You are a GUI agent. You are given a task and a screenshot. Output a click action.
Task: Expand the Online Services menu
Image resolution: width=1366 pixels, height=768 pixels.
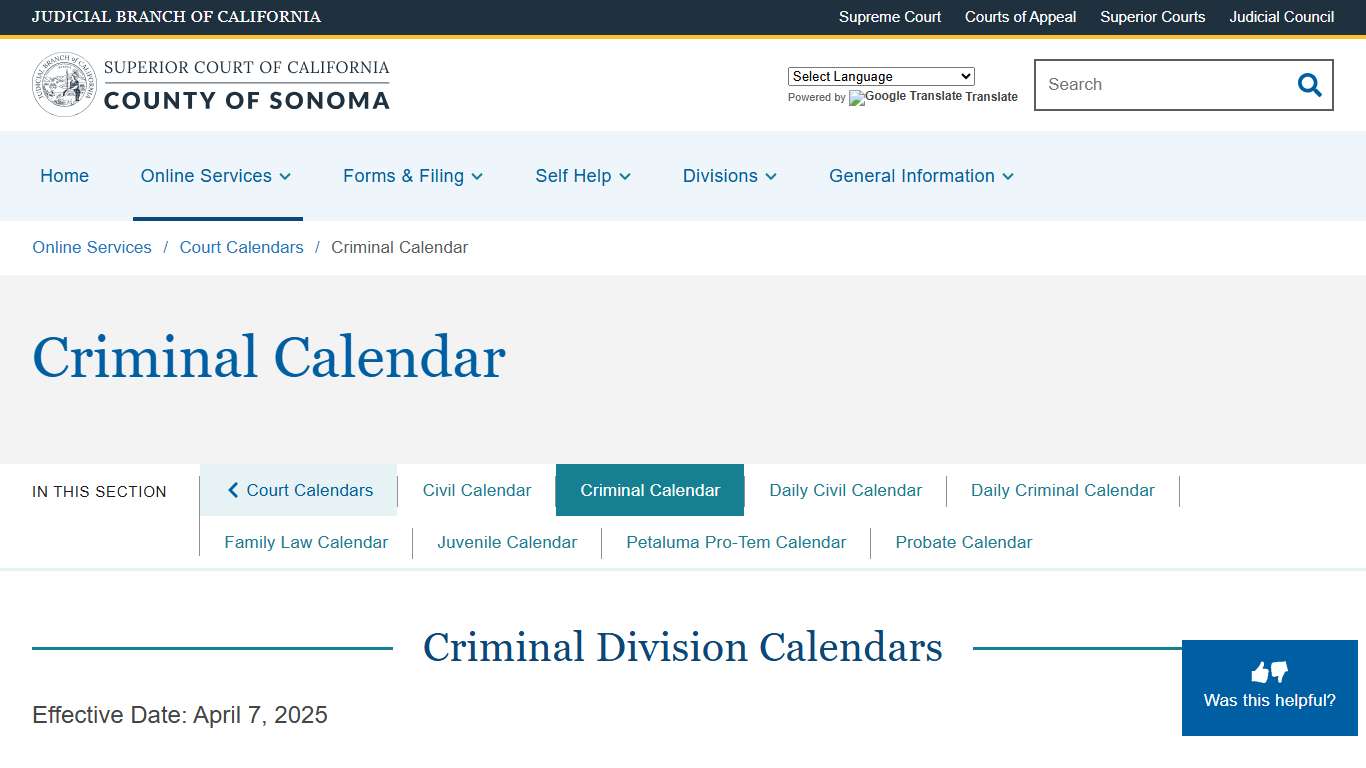pos(216,176)
